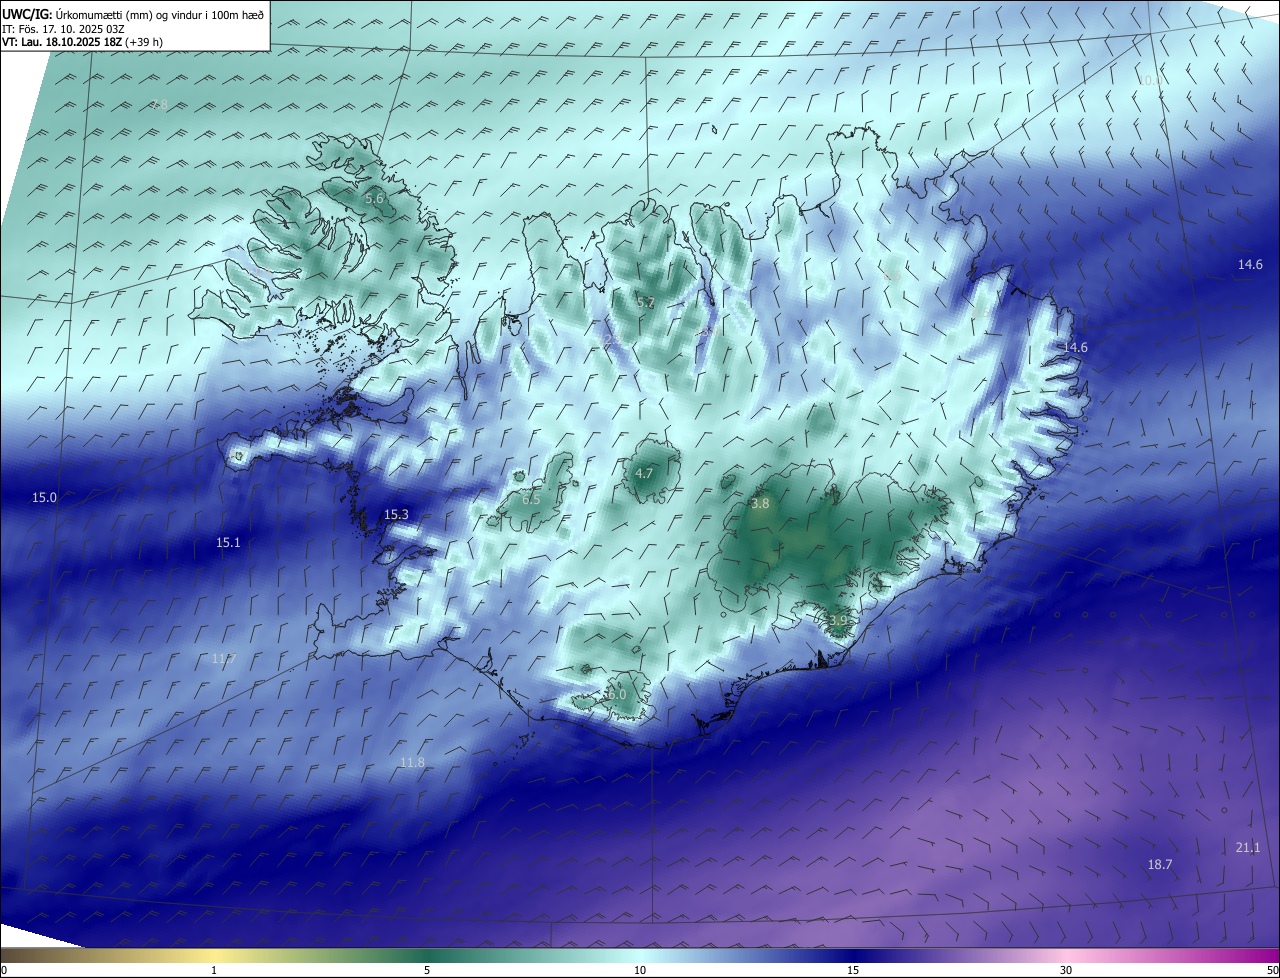This screenshot has height=978, width=1280.
Task: Click the 11.8 value over the southern ocean
Action: (x=412, y=762)
